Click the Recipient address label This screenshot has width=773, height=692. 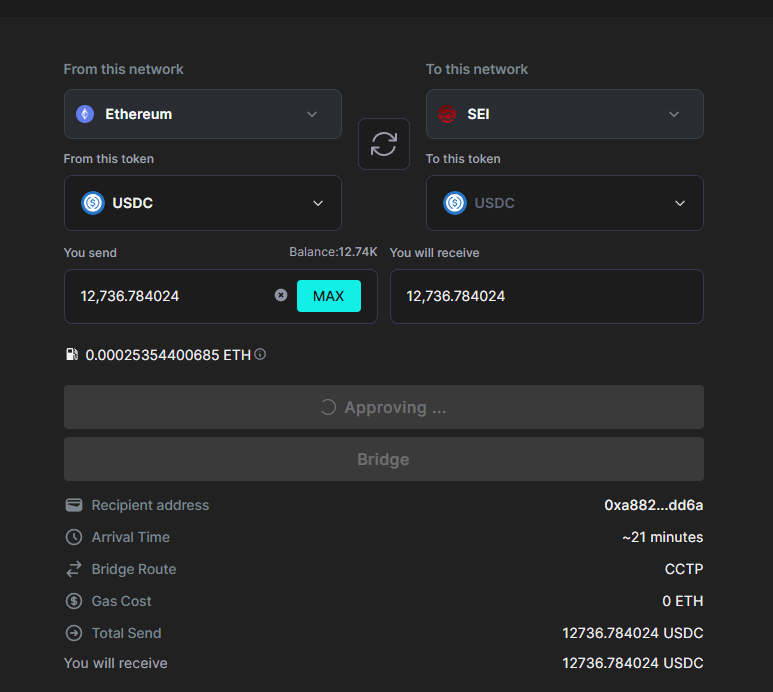[150, 505]
